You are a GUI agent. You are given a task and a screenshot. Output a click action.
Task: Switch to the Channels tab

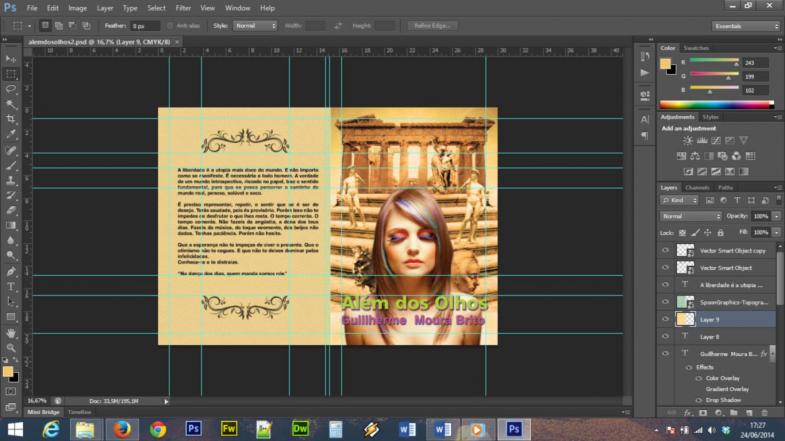(x=697, y=187)
